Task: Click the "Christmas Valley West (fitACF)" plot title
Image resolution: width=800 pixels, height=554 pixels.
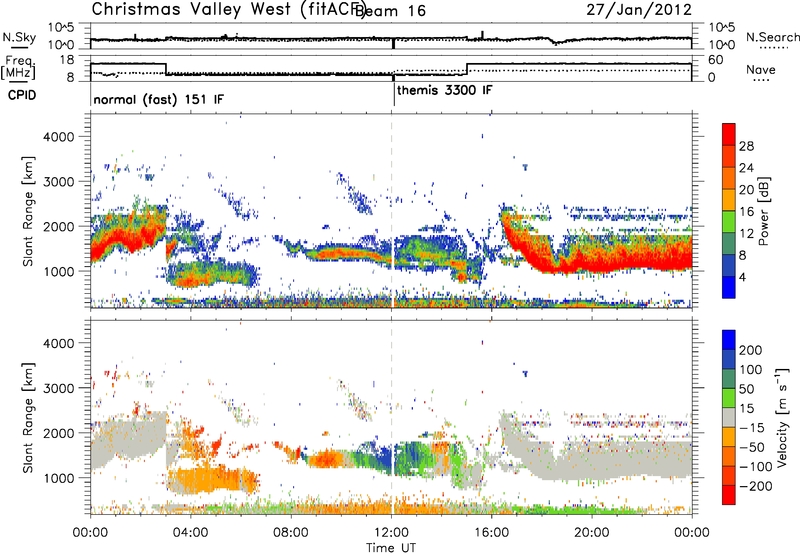Action: [228, 9]
